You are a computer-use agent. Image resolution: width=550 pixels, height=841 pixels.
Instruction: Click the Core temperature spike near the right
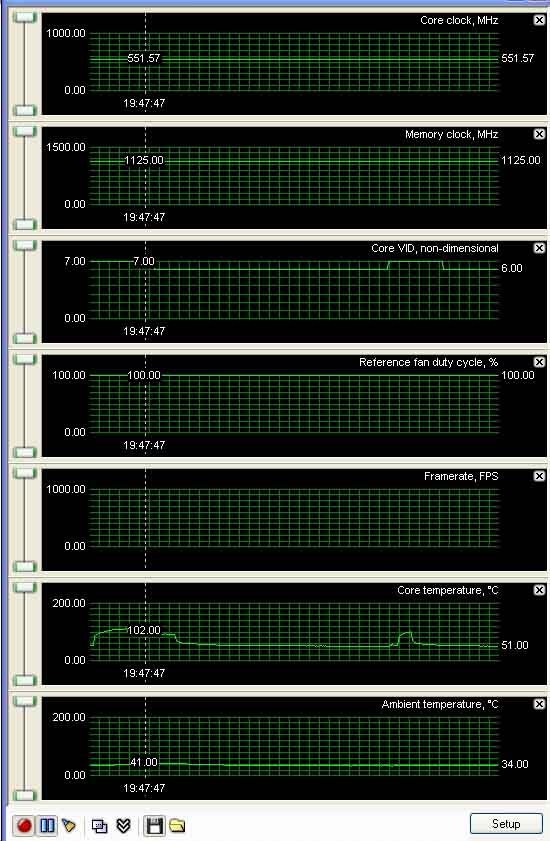pos(405,637)
